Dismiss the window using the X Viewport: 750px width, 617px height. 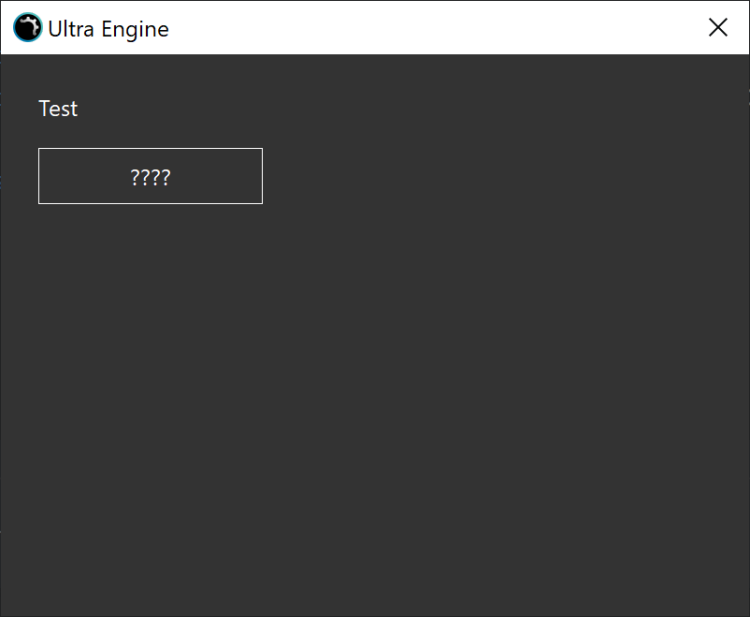click(717, 28)
